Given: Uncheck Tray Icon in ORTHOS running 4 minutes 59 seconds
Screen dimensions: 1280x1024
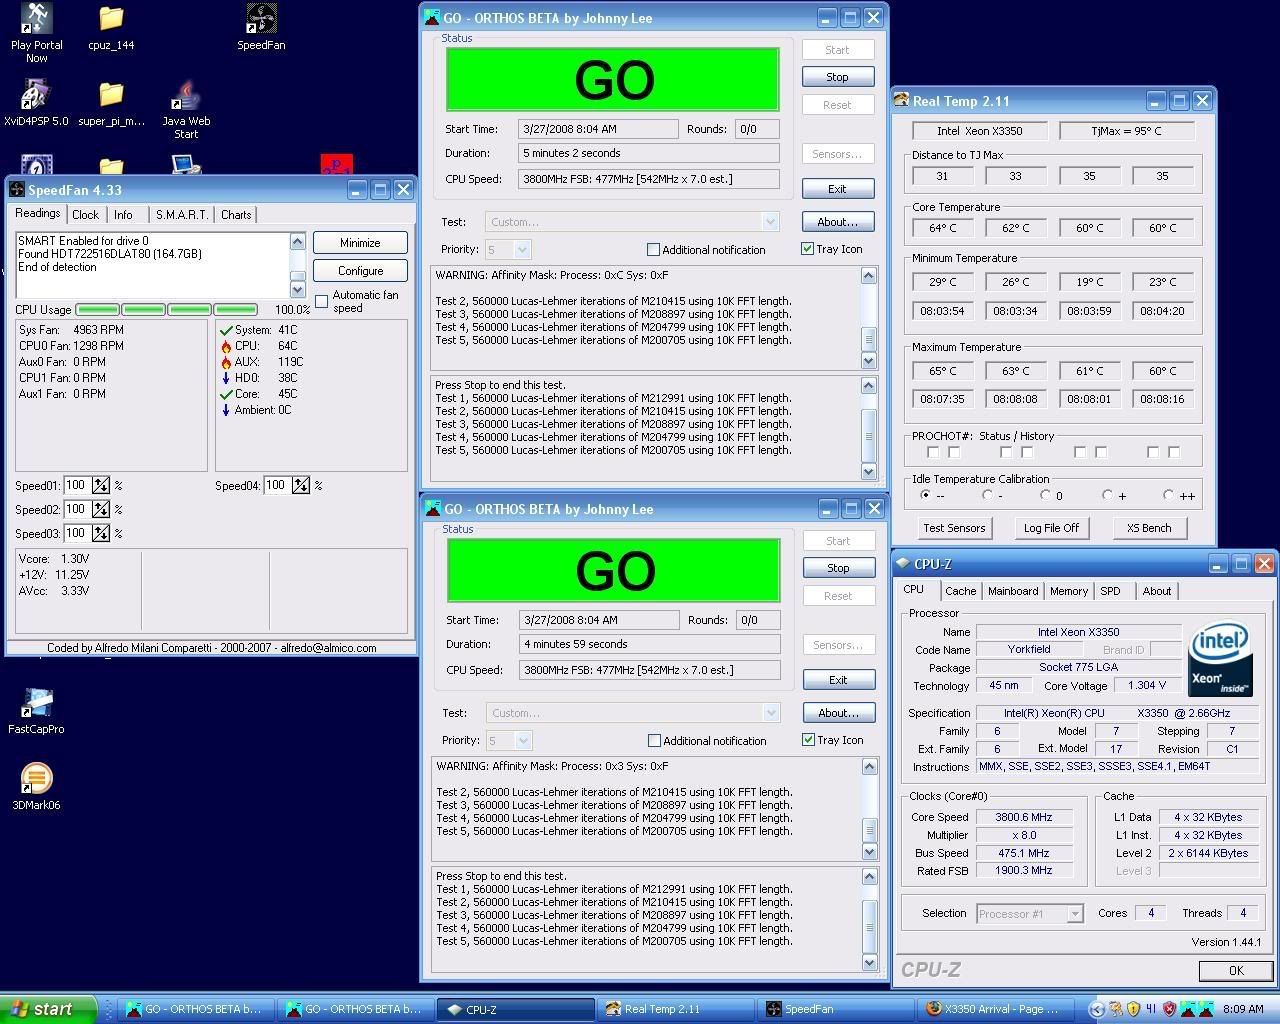Looking at the screenshot, I should 808,740.
